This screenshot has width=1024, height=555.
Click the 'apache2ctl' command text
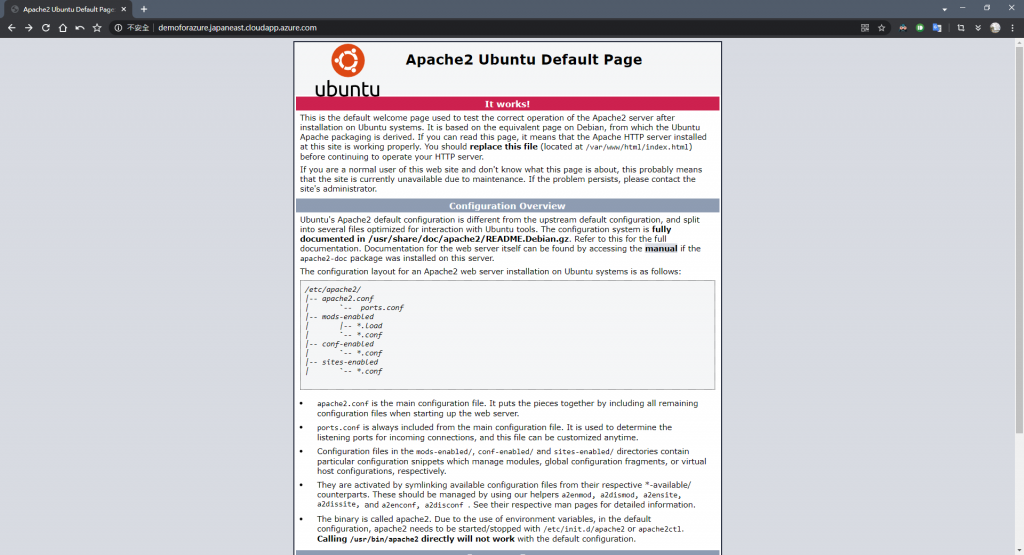(x=660, y=530)
